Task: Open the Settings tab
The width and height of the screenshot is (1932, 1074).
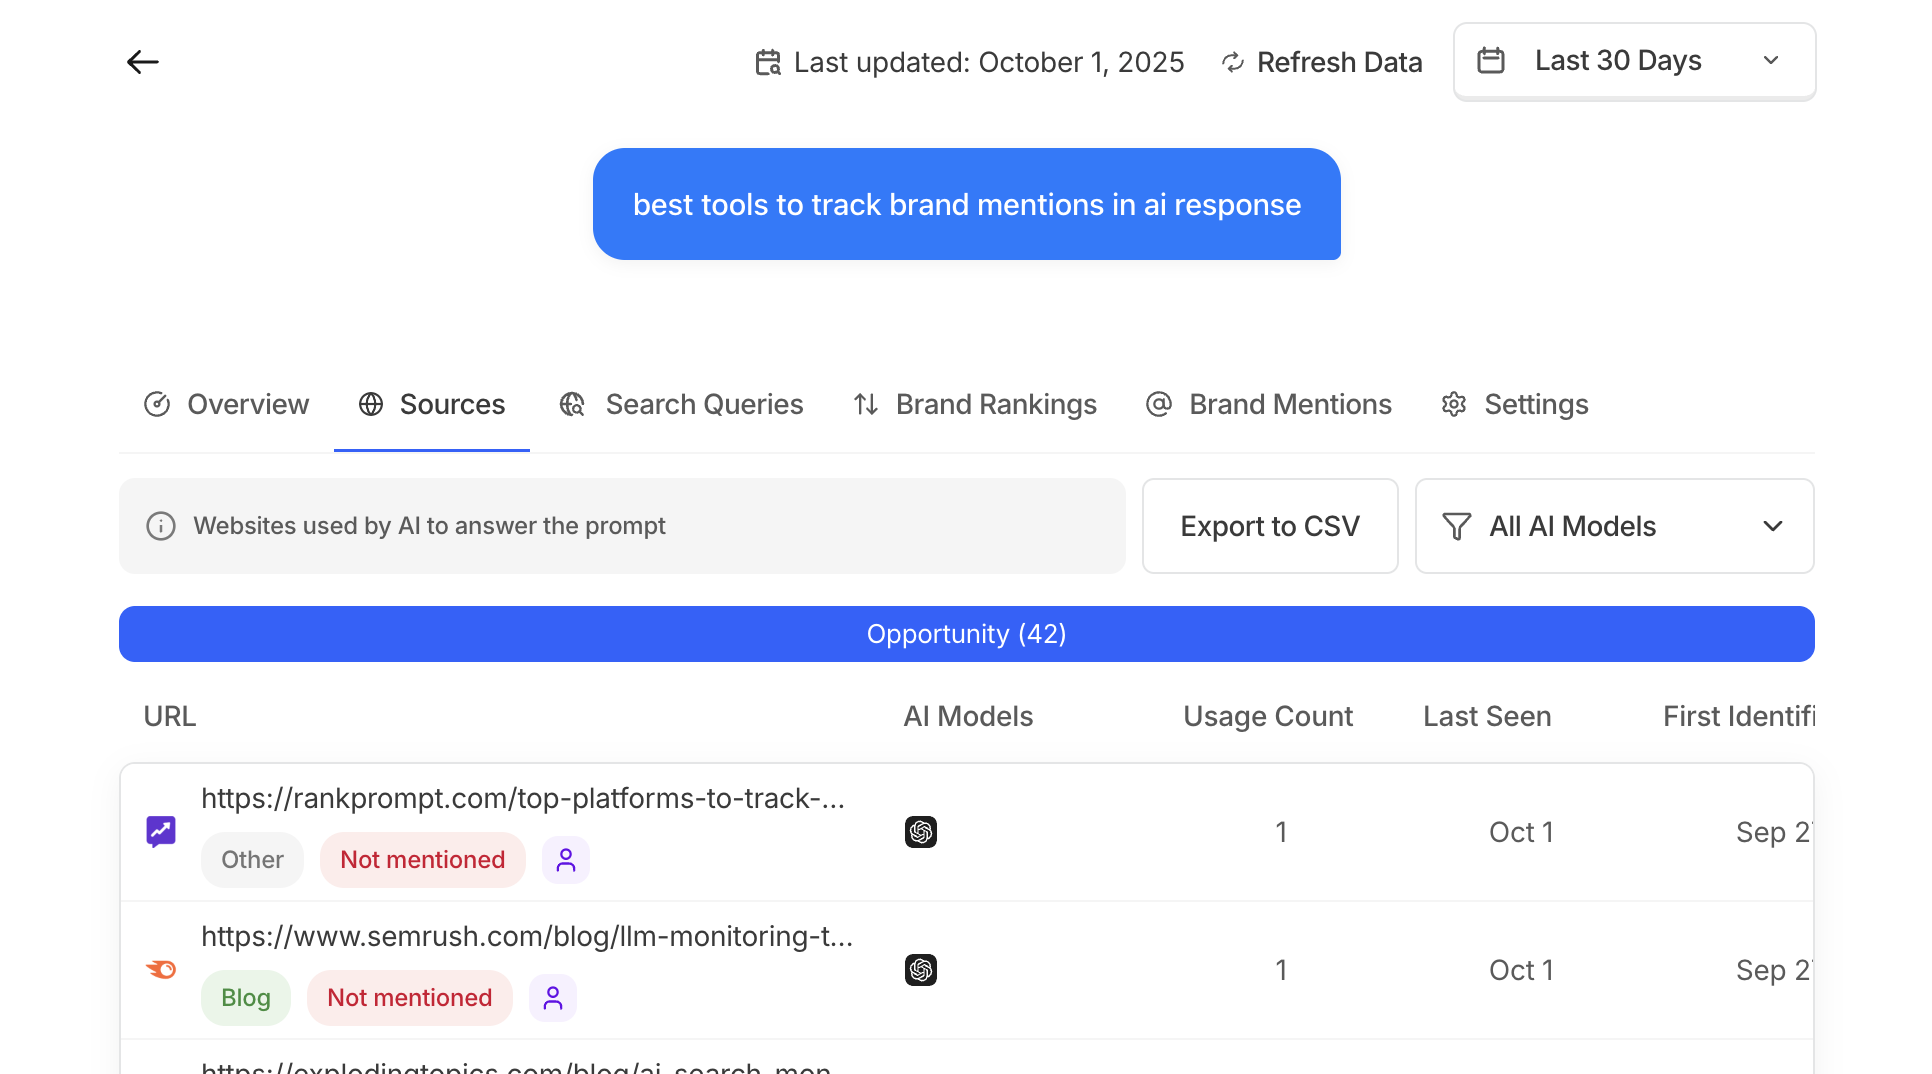Action: 1515,404
